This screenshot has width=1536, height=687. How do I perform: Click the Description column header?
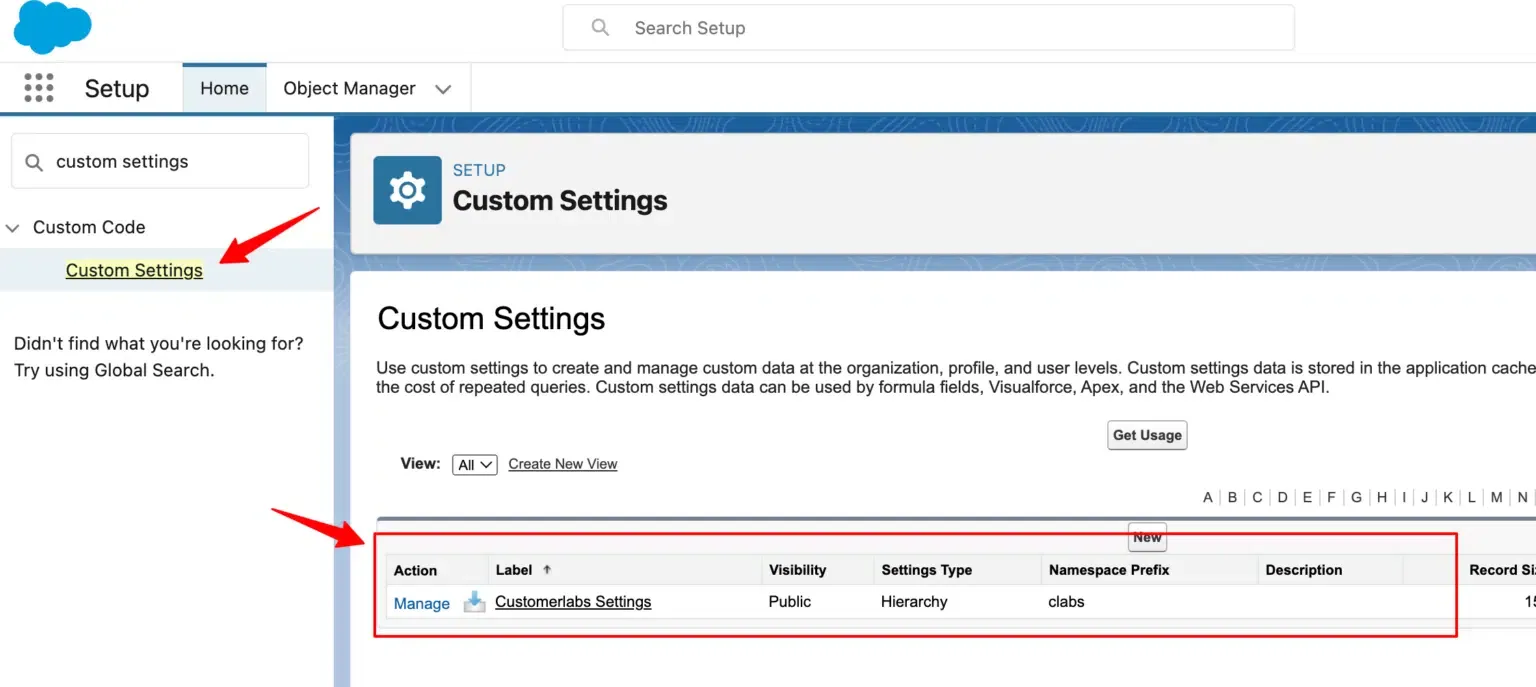pyautogui.click(x=1303, y=570)
